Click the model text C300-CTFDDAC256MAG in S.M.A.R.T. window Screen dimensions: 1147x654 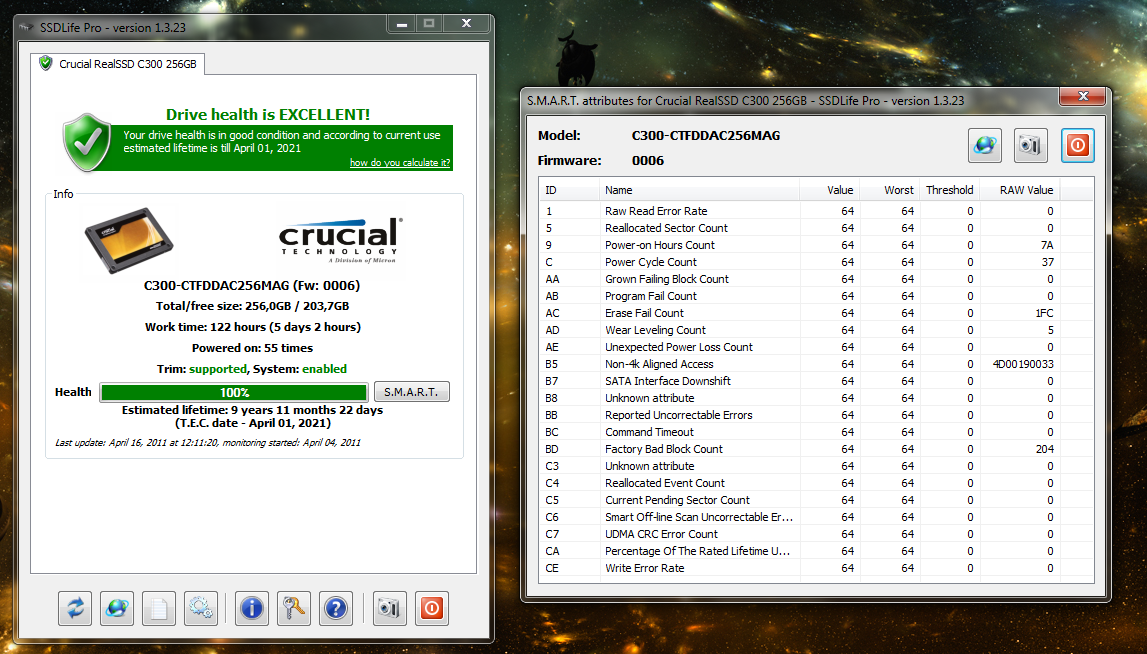[706, 135]
